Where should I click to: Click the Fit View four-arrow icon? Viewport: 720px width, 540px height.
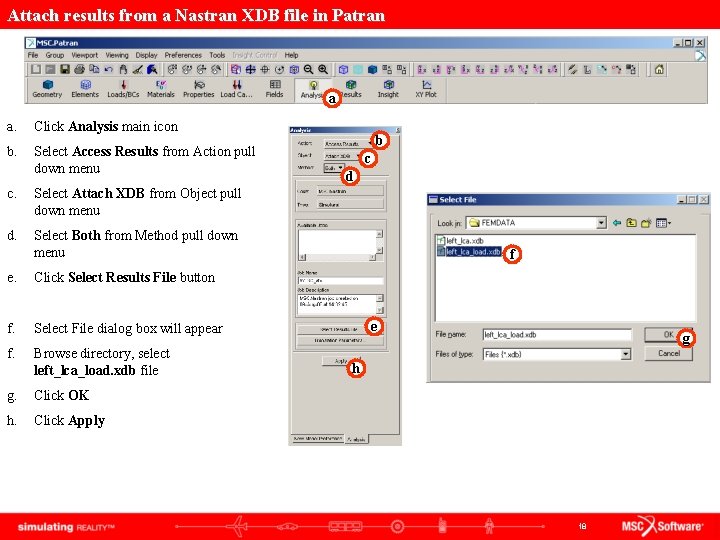250,69
